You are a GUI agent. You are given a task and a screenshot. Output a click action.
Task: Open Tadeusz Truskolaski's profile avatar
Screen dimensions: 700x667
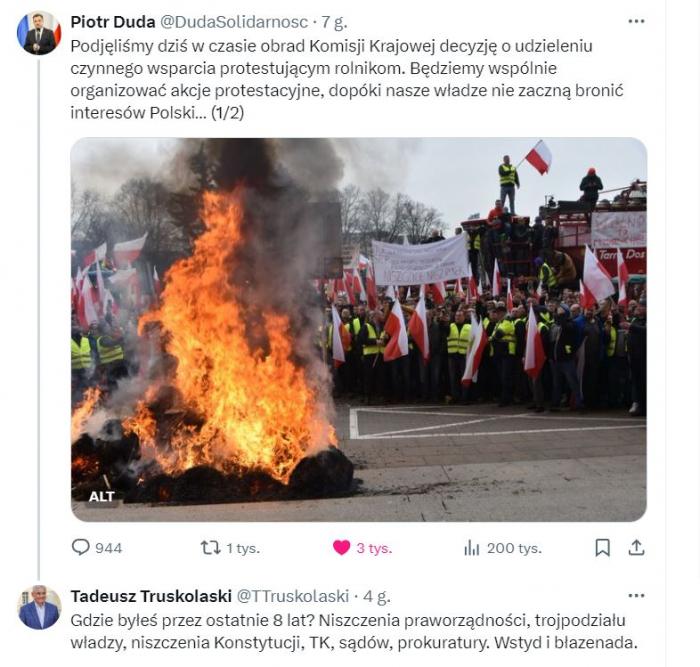click(x=39, y=607)
